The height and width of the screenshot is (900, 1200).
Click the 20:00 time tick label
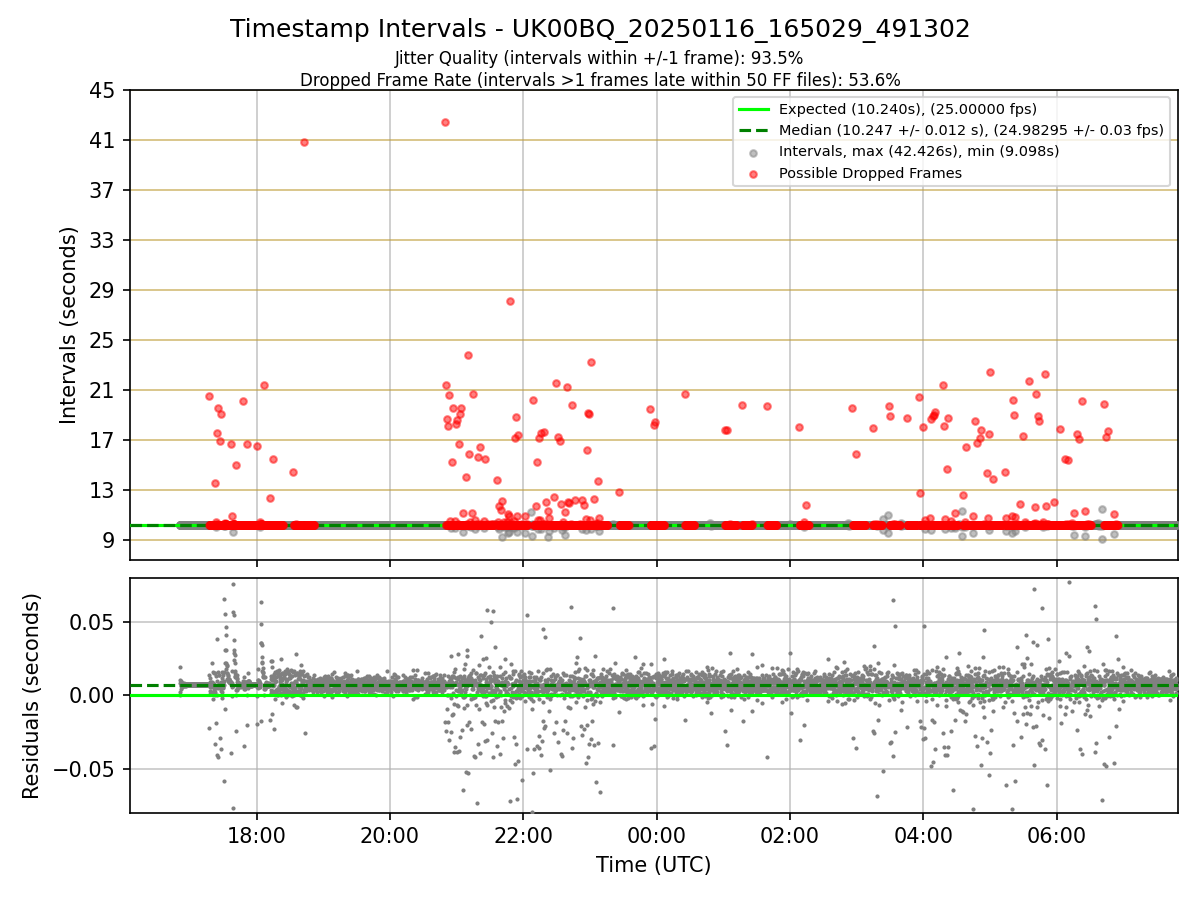tap(390, 835)
